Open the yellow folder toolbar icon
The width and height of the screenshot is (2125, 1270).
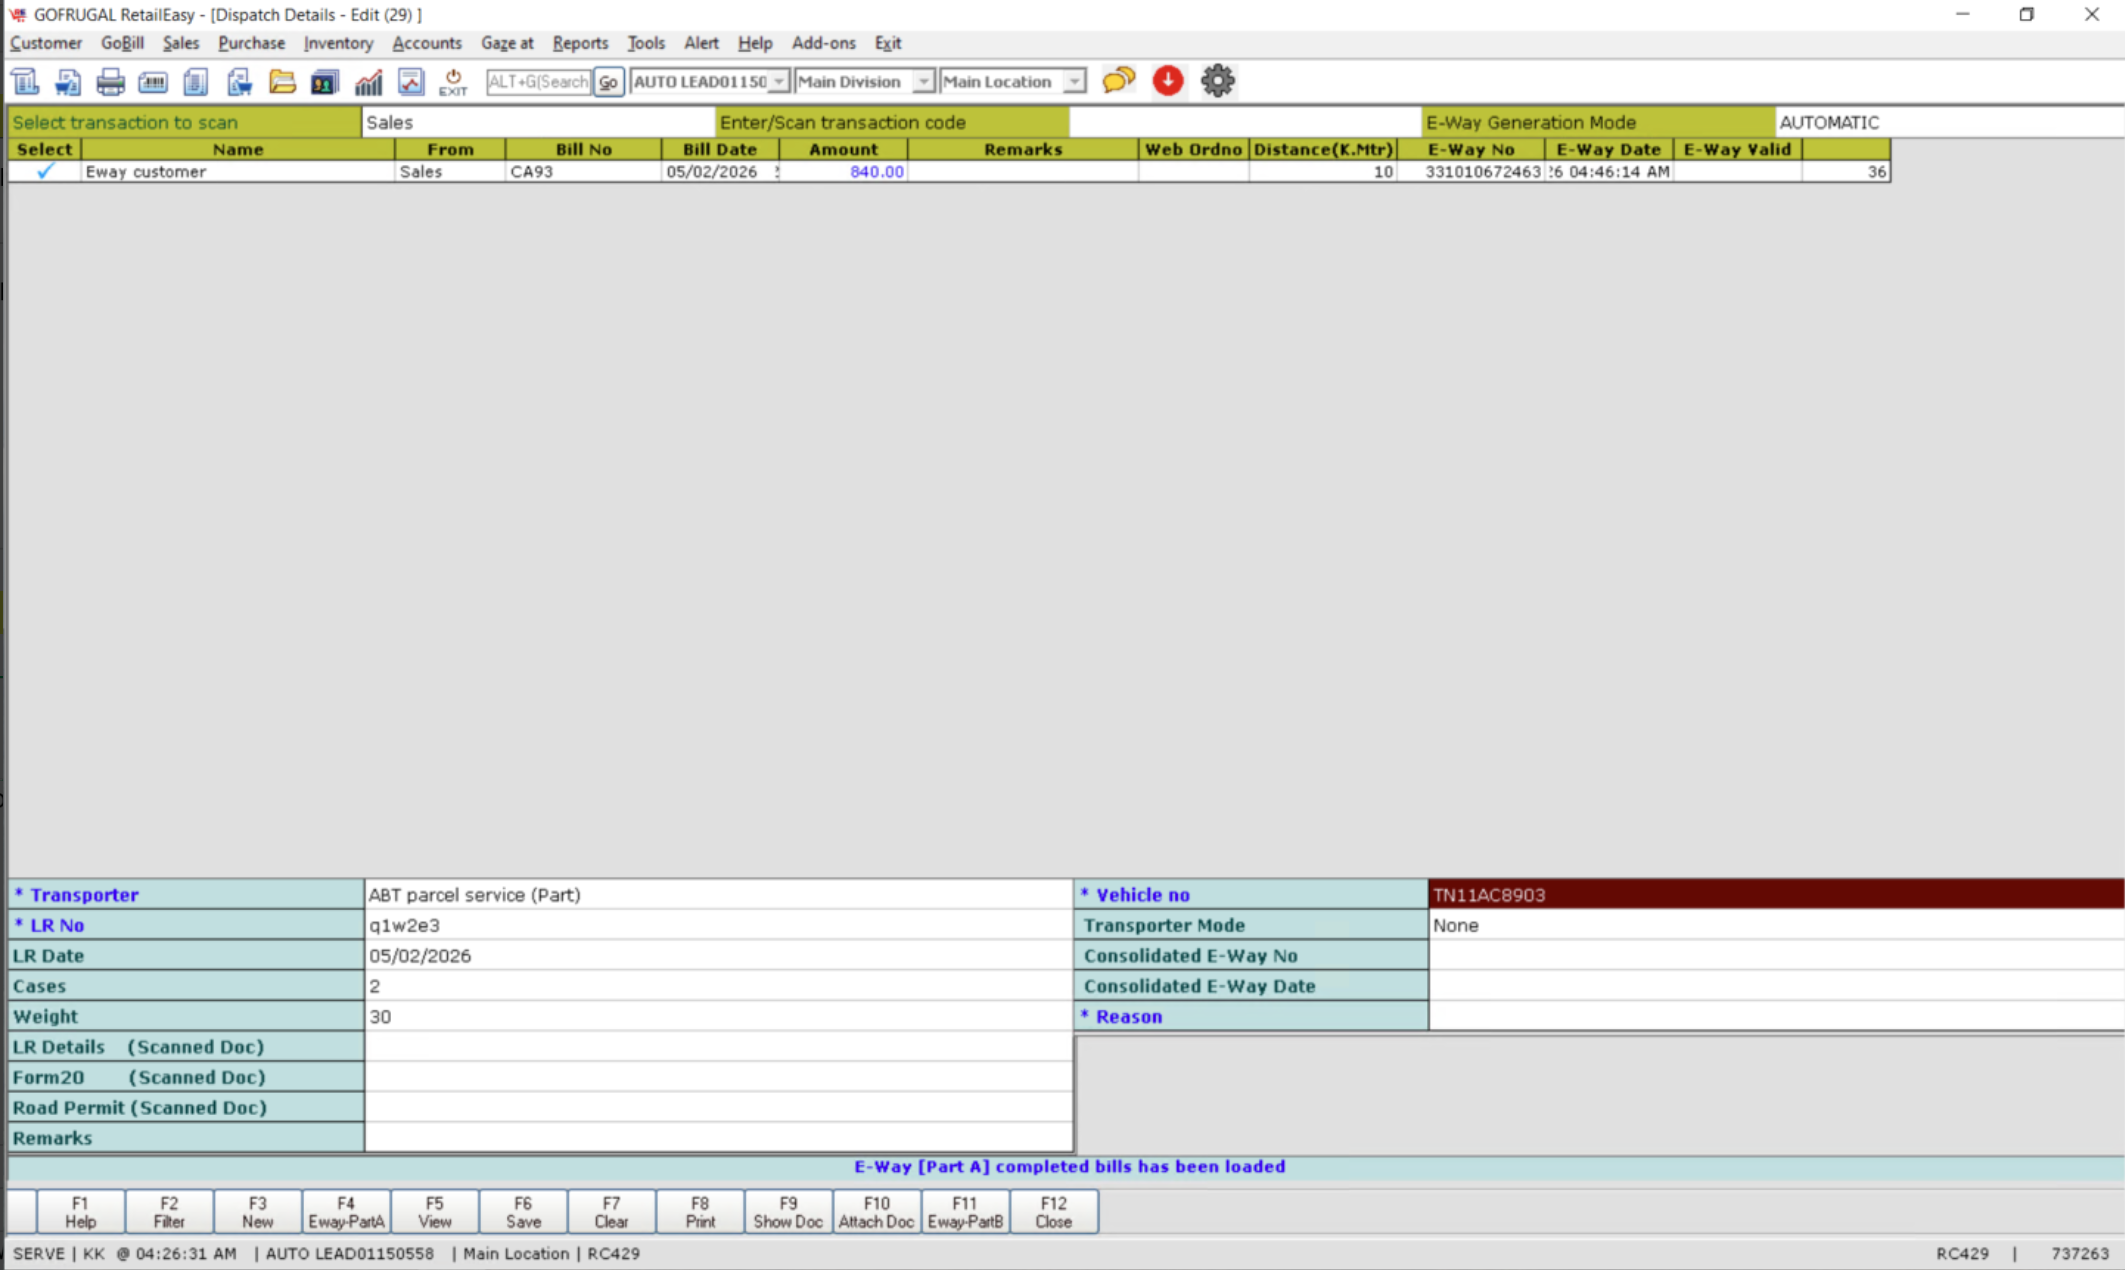point(282,82)
